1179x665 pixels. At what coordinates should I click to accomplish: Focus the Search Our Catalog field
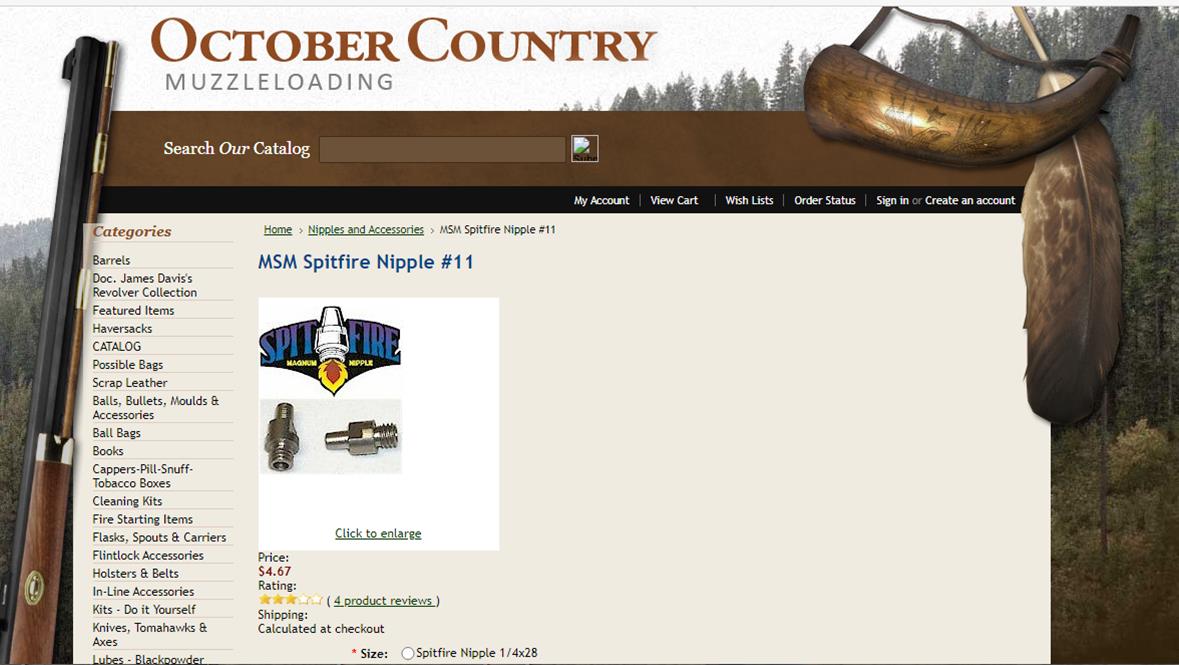442,149
